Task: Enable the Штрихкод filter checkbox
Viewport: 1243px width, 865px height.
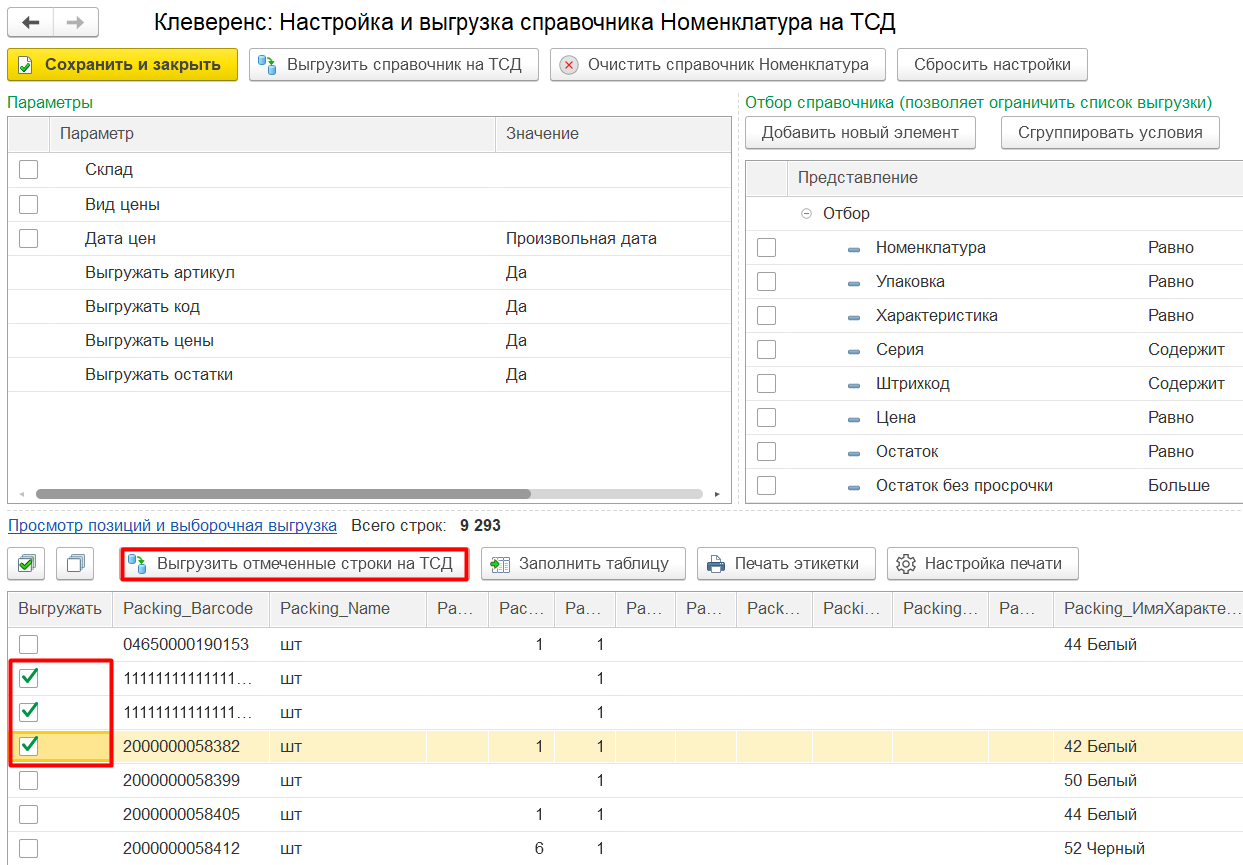Action: coord(766,384)
